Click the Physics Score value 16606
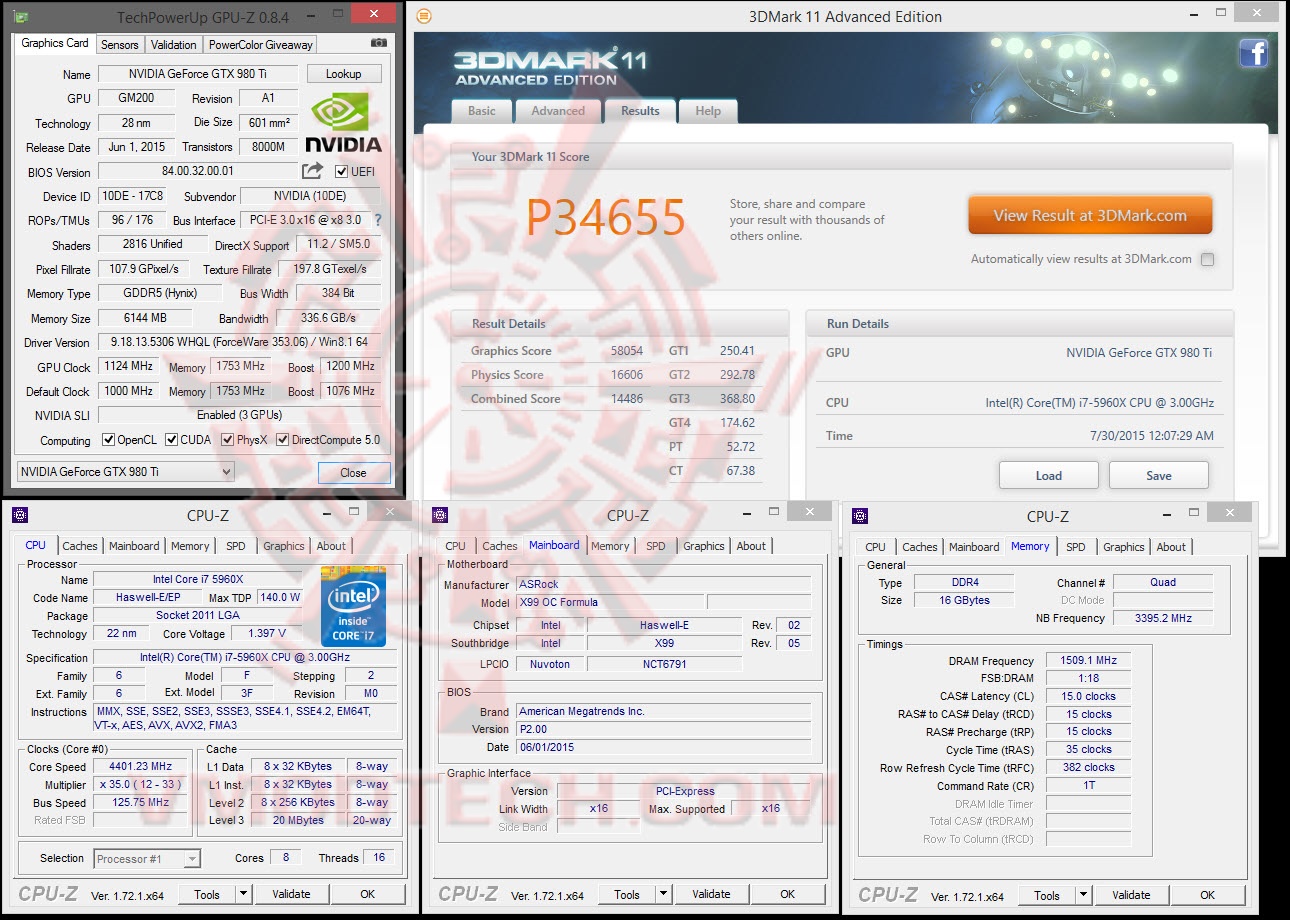The height and width of the screenshot is (920, 1290). click(627, 375)
